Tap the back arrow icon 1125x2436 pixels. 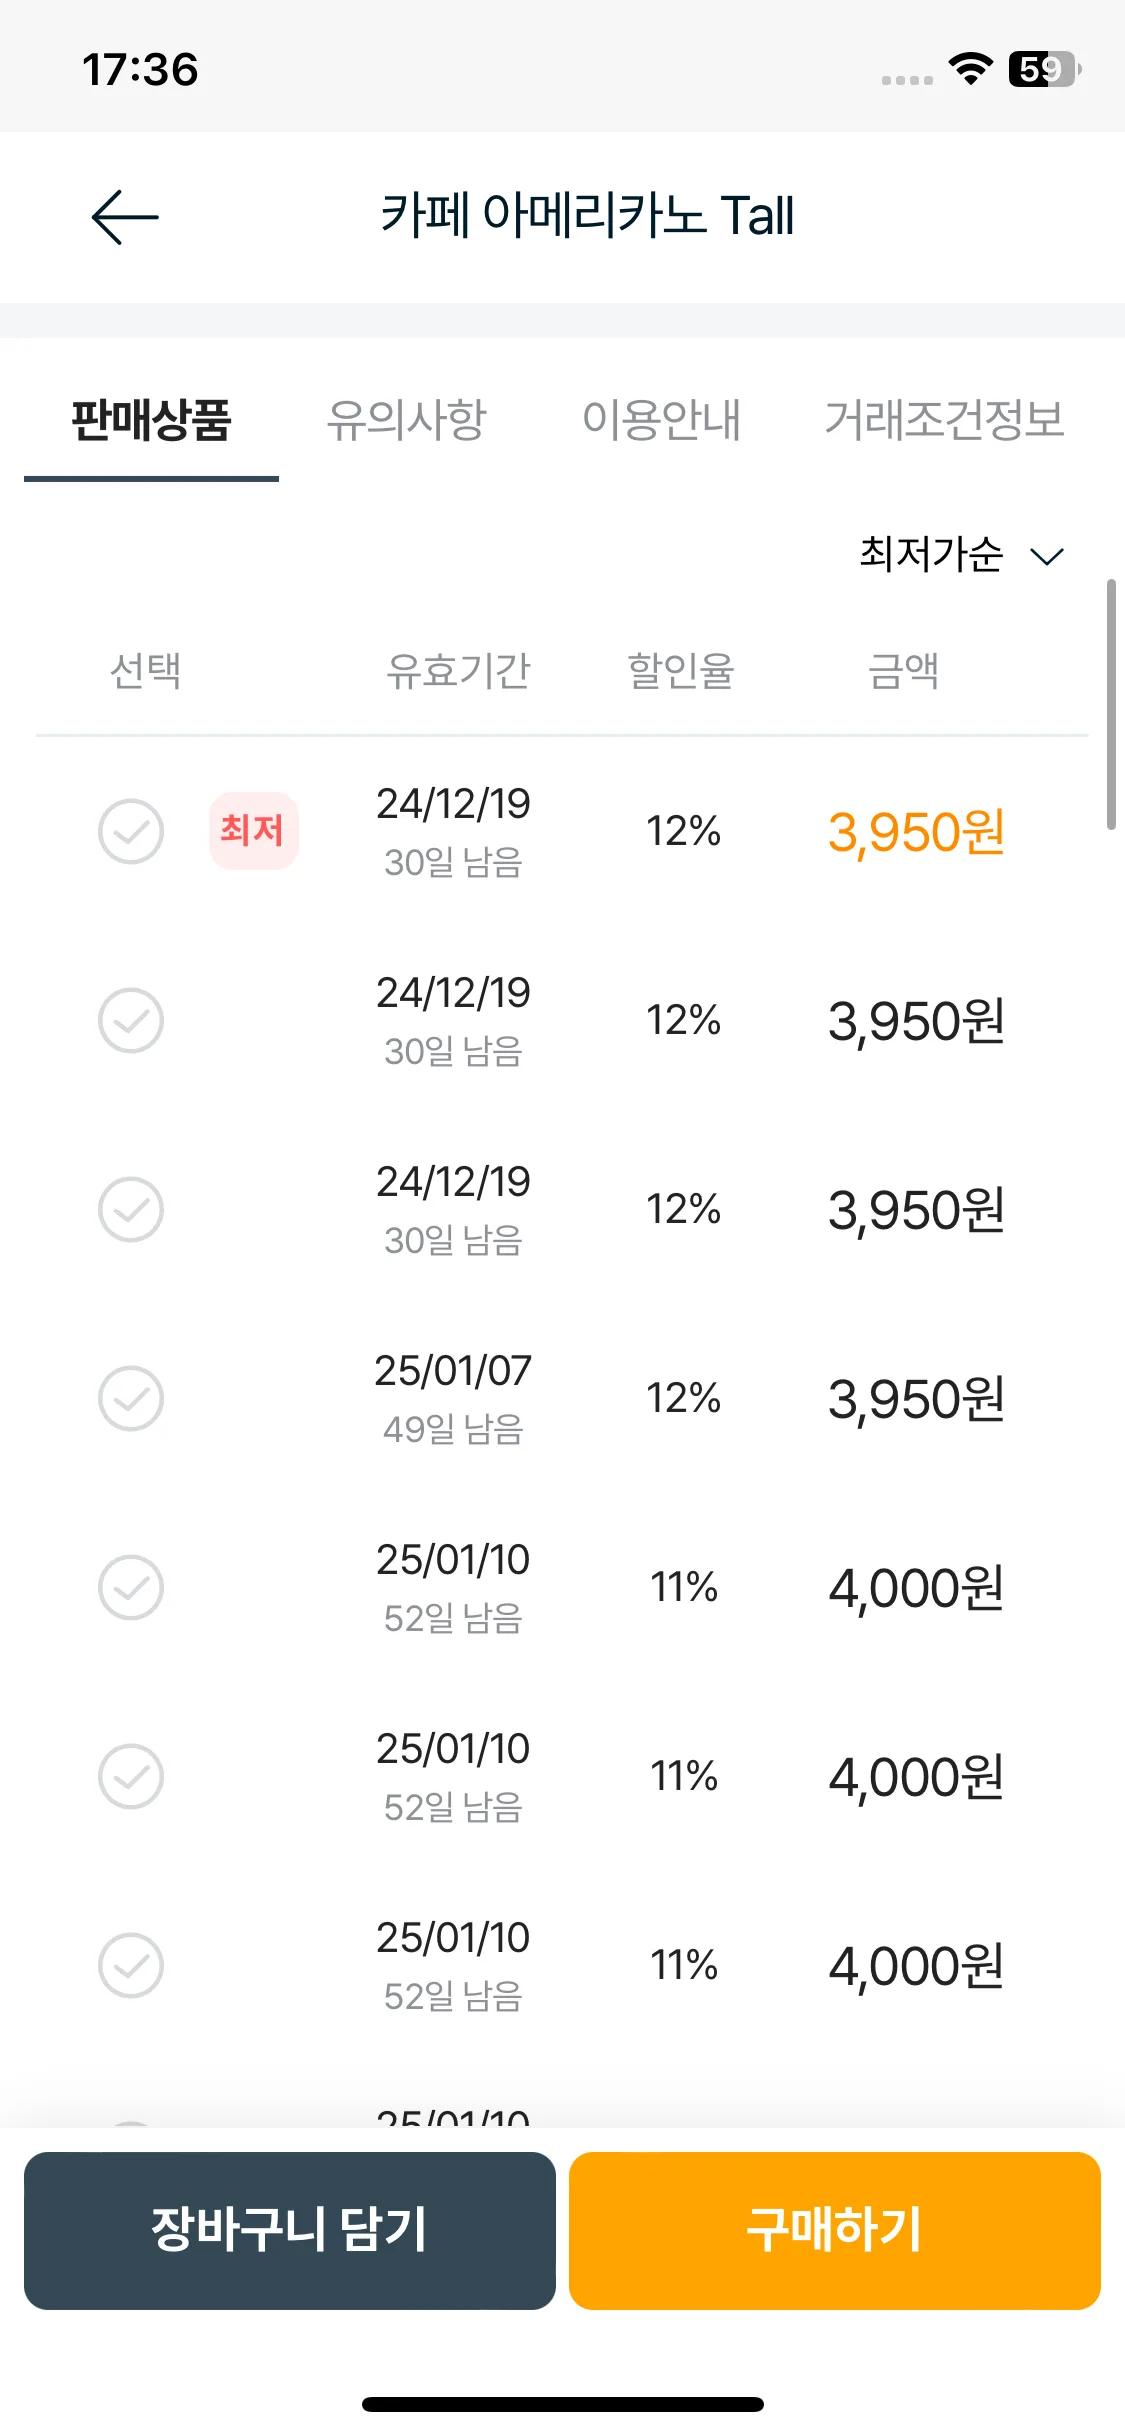pos(125,216)
